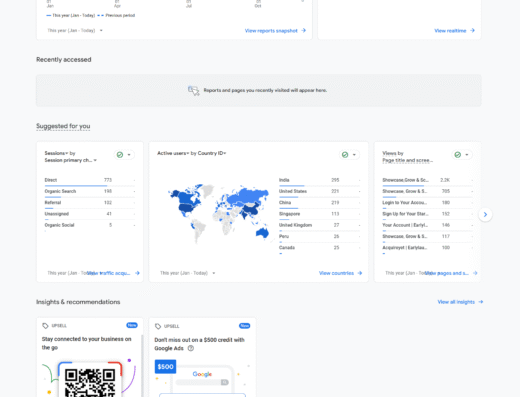
Task: Select the Peru country row
Action: (x=320, y=237)
